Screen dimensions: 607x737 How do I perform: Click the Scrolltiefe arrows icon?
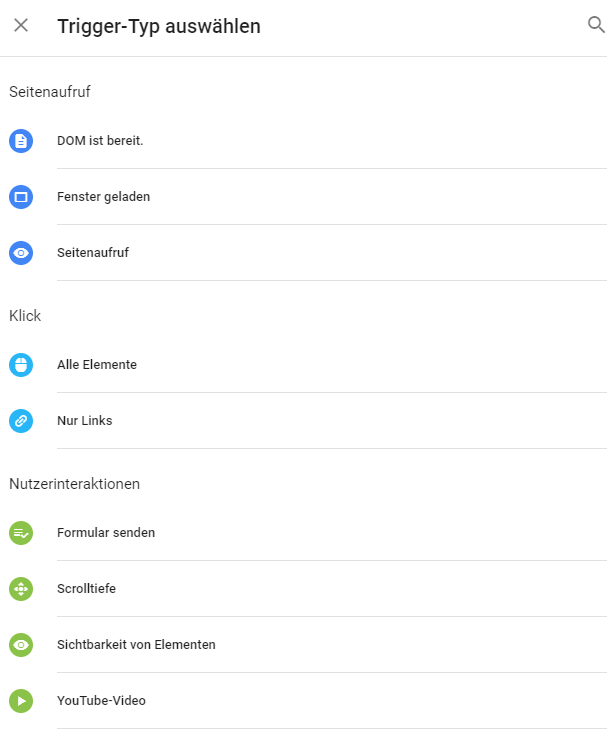21,589
